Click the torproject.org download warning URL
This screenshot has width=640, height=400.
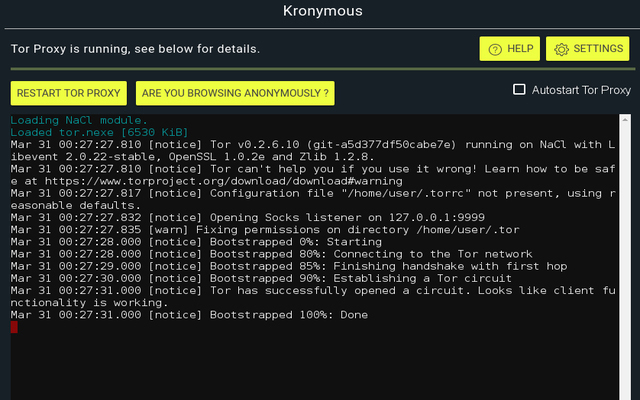(x=223, y=181)
